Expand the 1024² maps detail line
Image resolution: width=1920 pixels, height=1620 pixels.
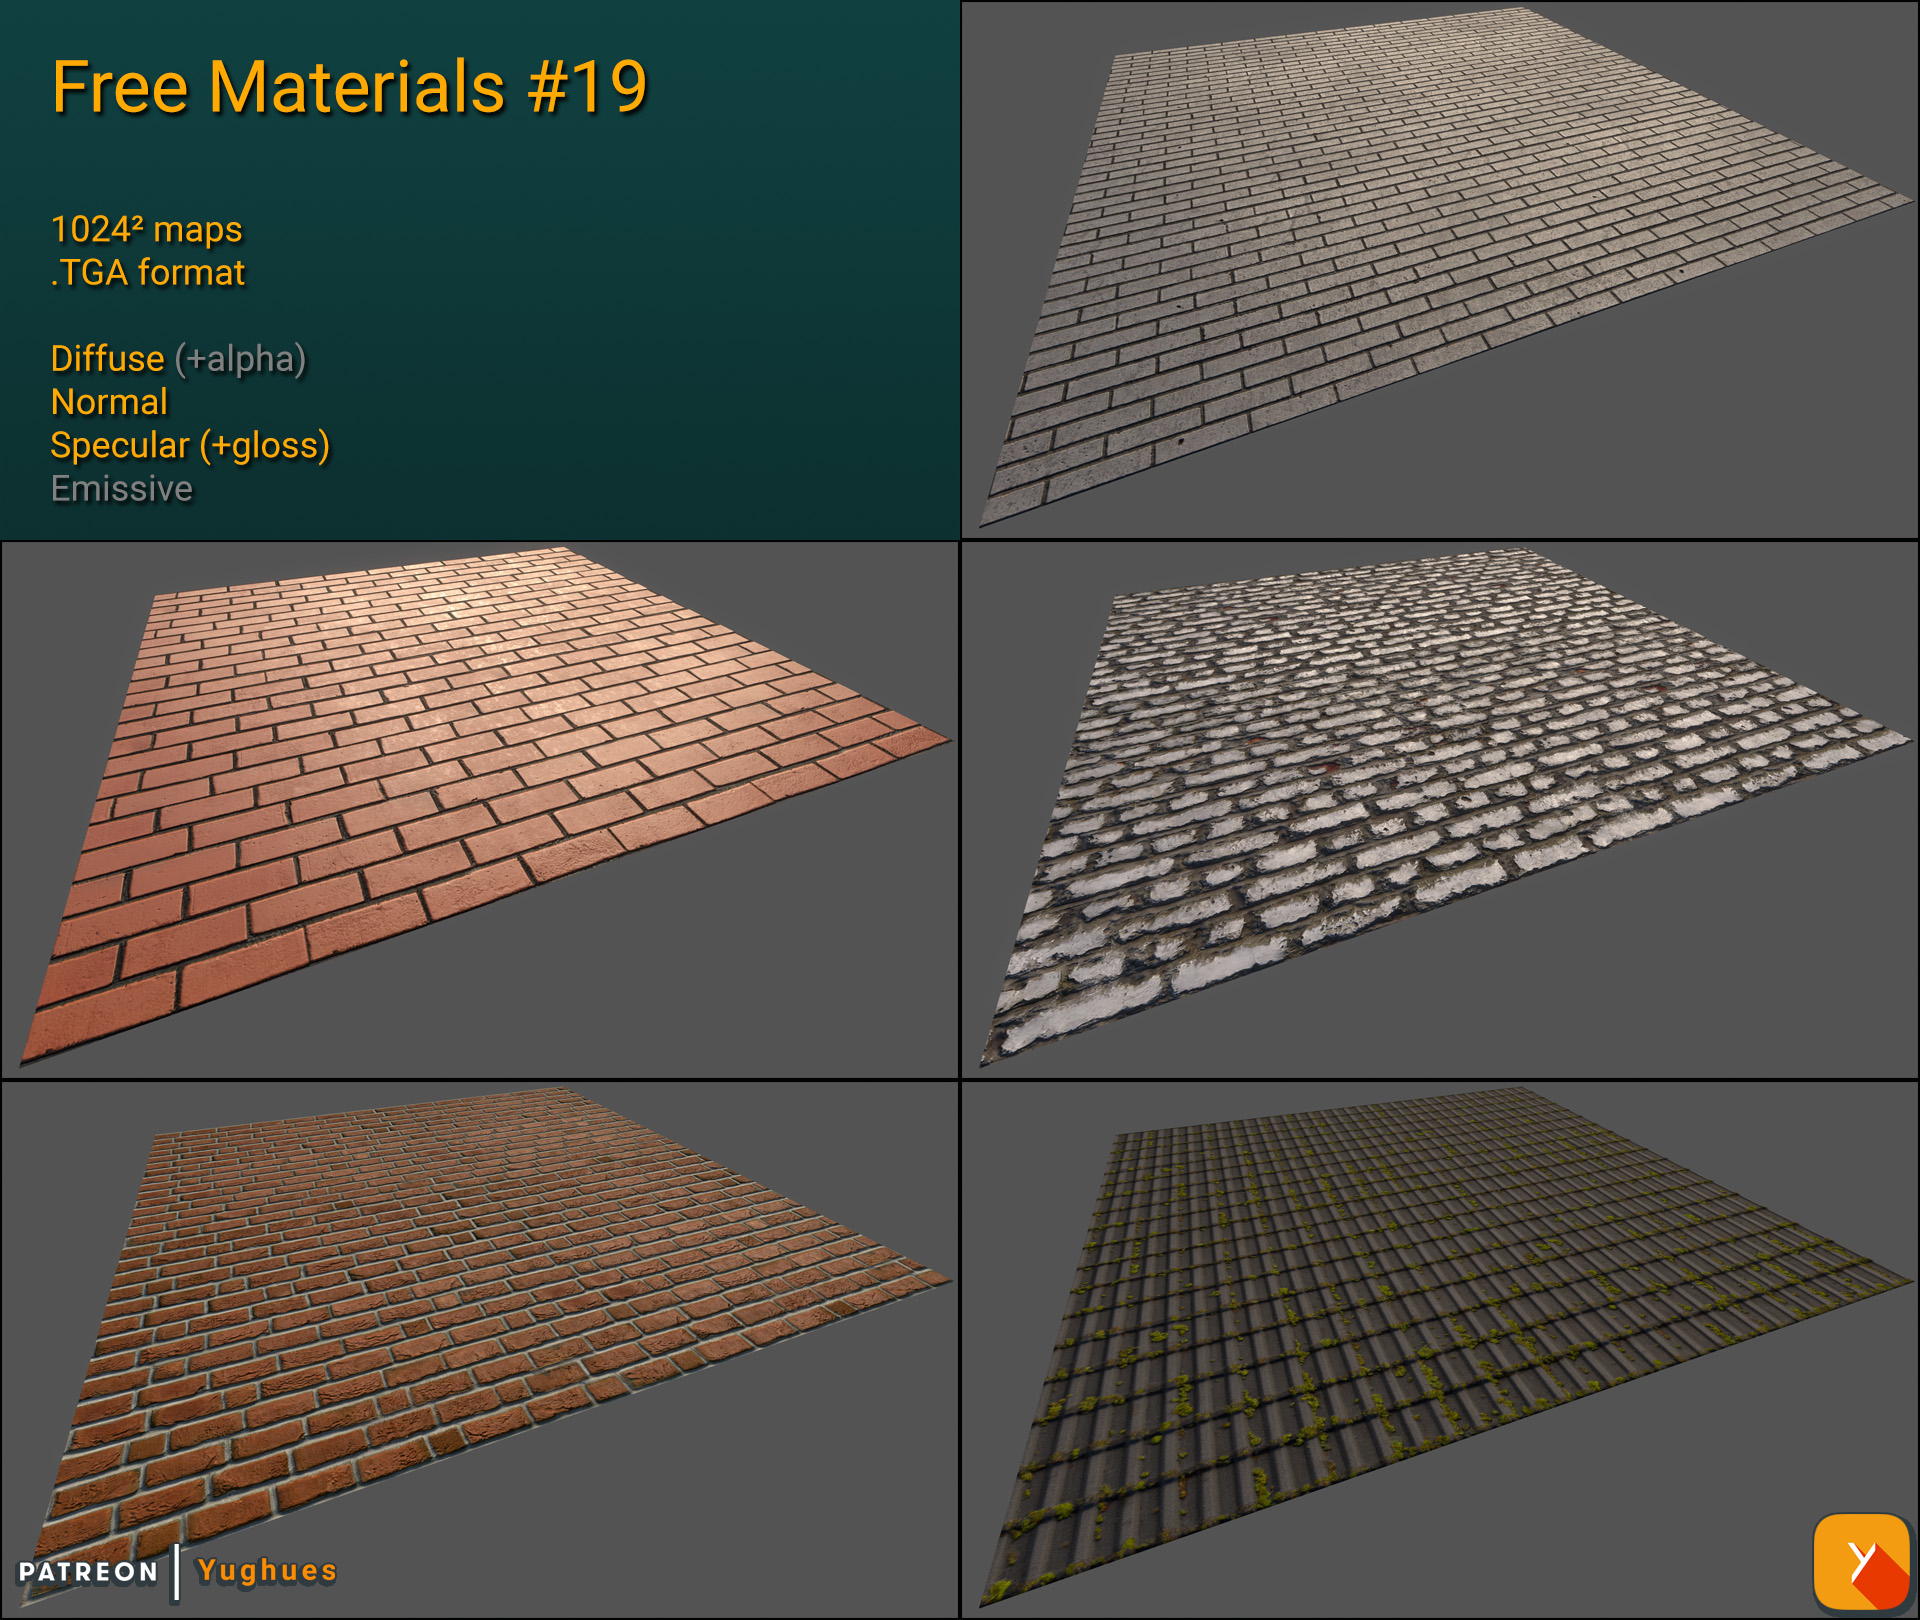coord(146,229)
